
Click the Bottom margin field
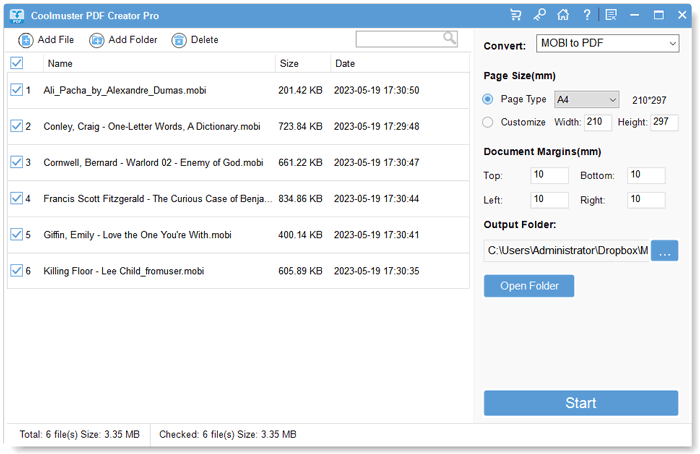tap(646, 175)
